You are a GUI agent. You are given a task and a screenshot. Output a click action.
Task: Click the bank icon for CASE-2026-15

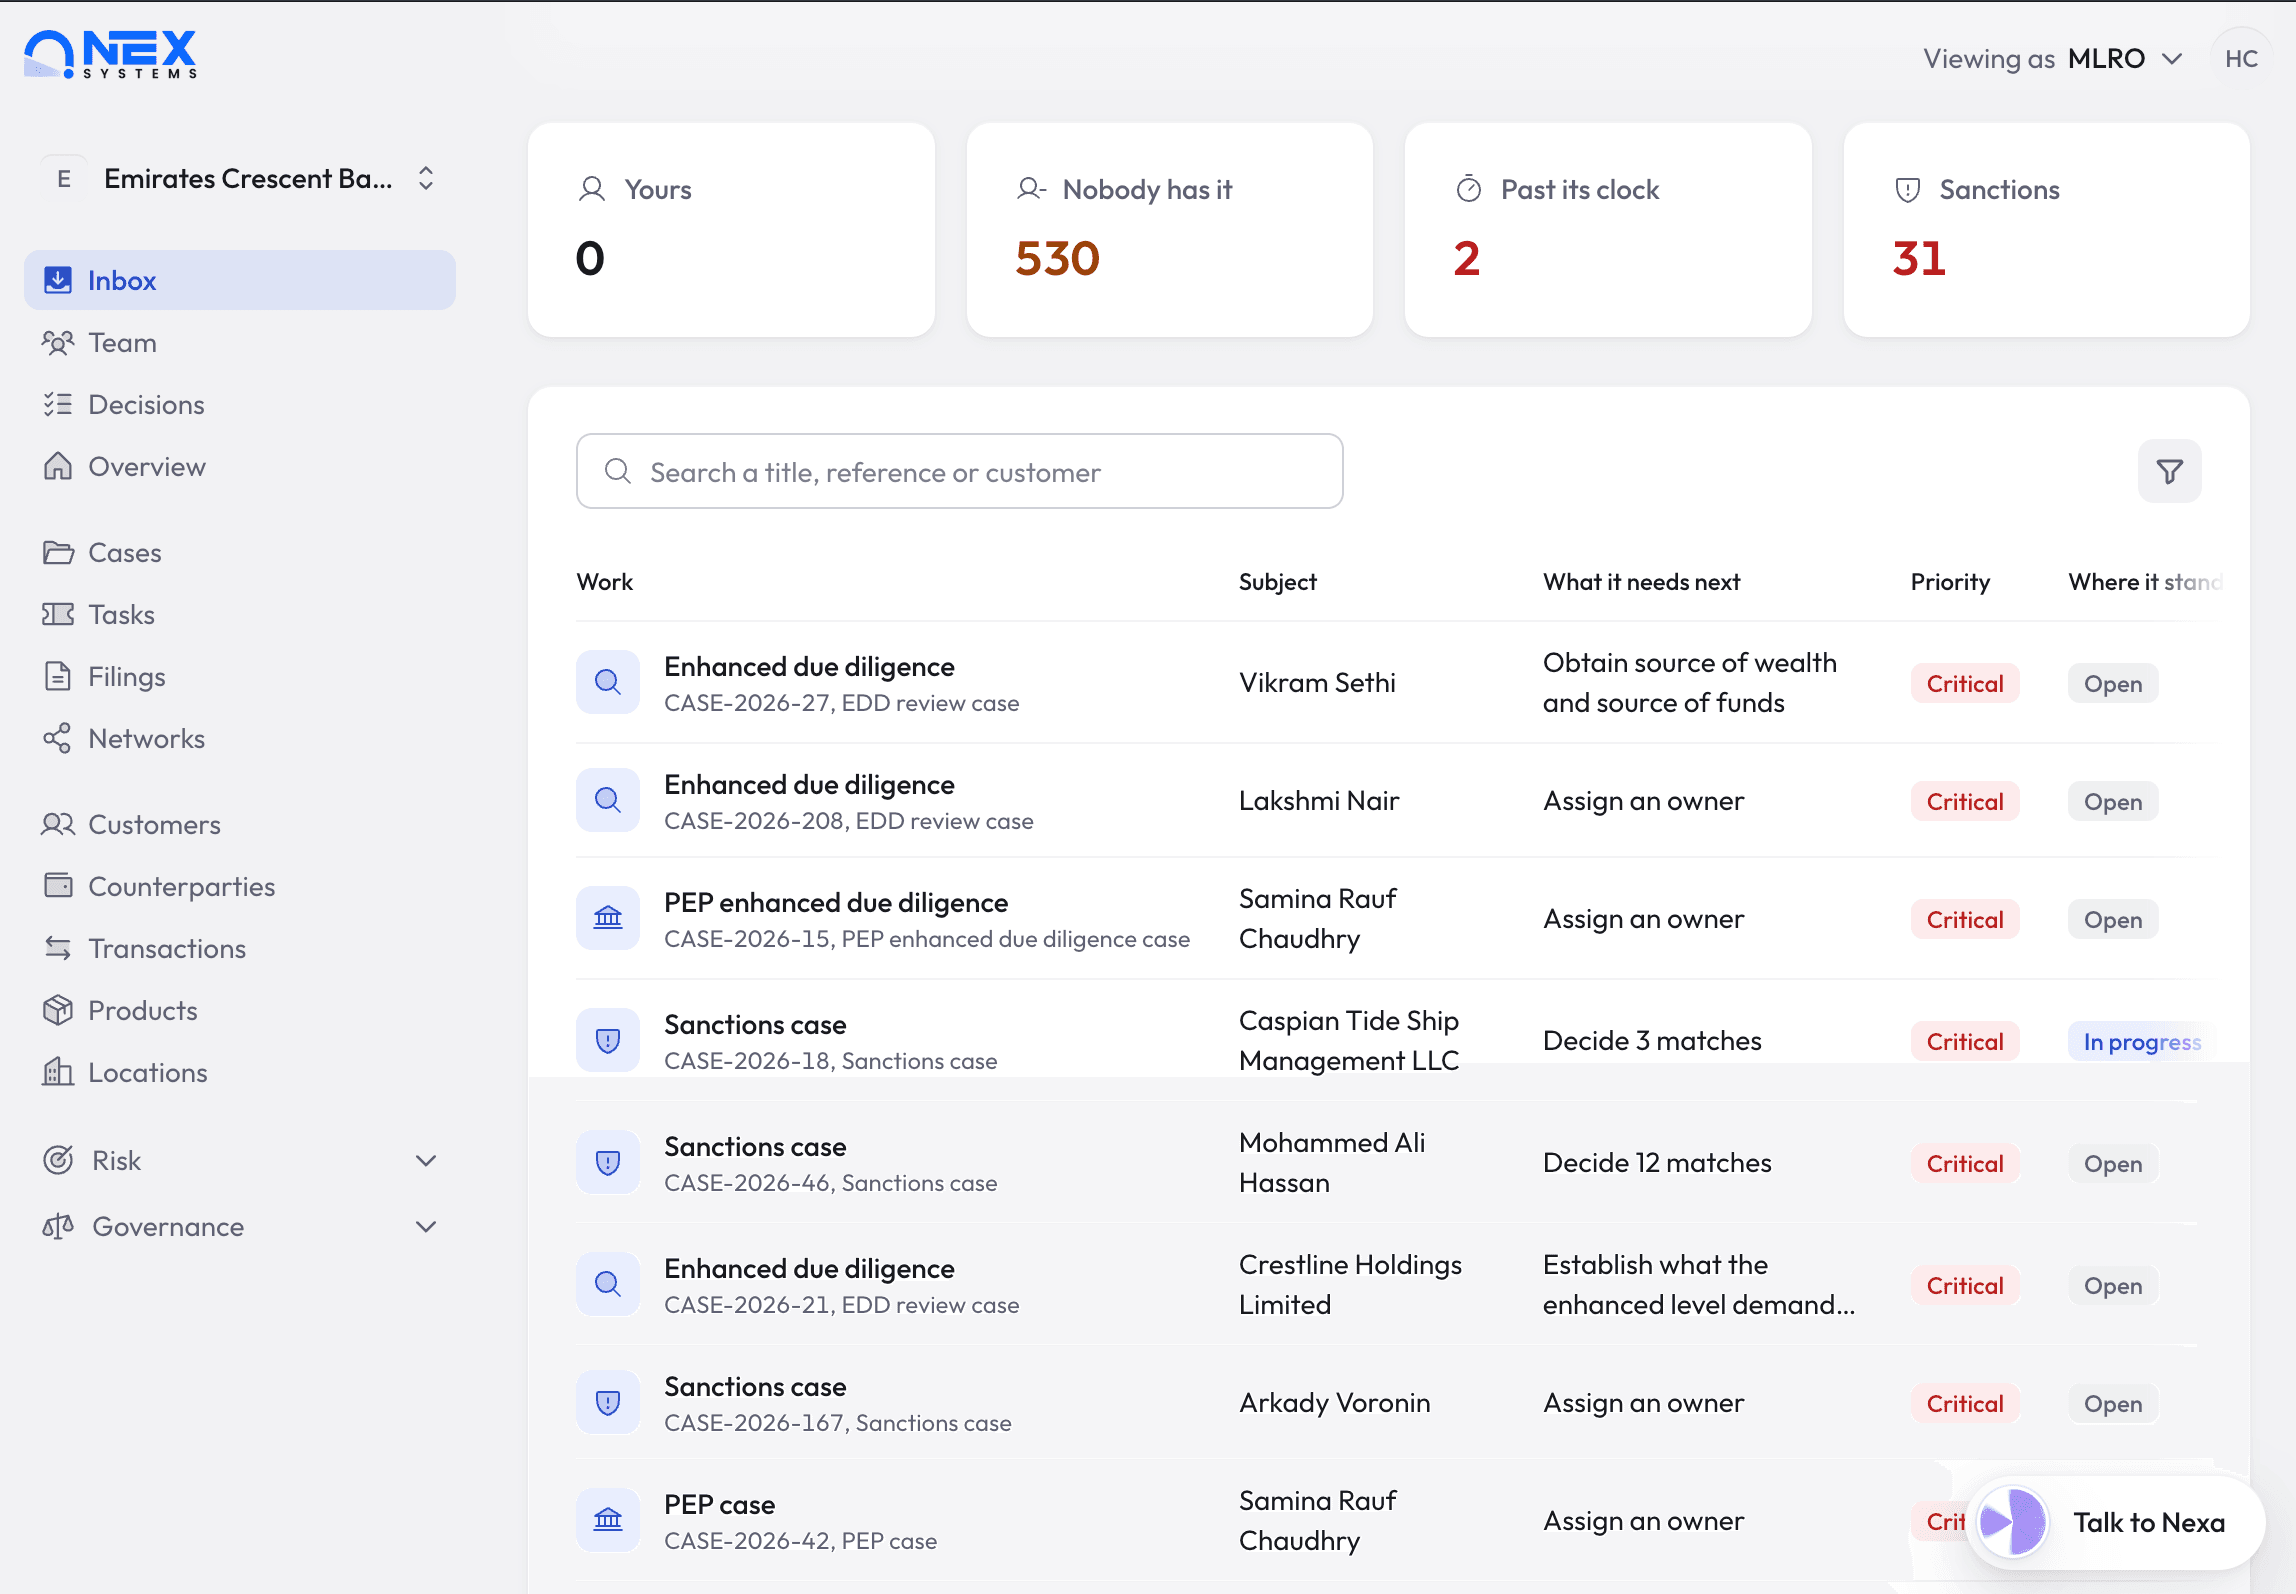click(608, 918)
